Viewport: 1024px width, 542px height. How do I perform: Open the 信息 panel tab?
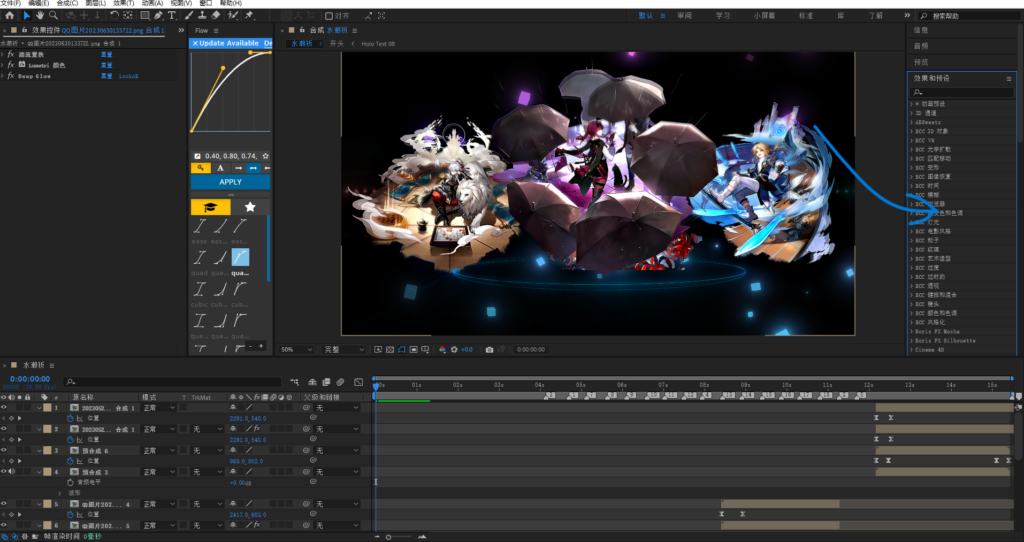pyautogui.click(x=921, y=30)
